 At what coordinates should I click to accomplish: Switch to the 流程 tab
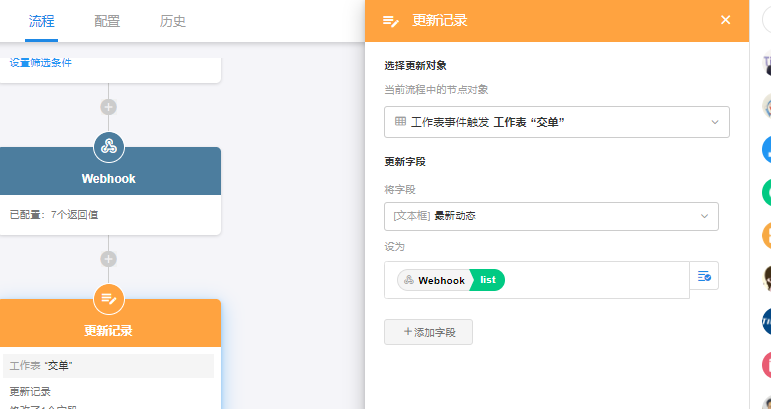coord(42,21)
